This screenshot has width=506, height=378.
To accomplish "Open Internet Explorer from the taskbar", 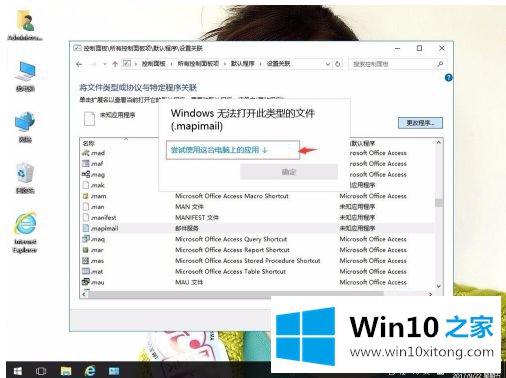I will (x=90, y=371).
